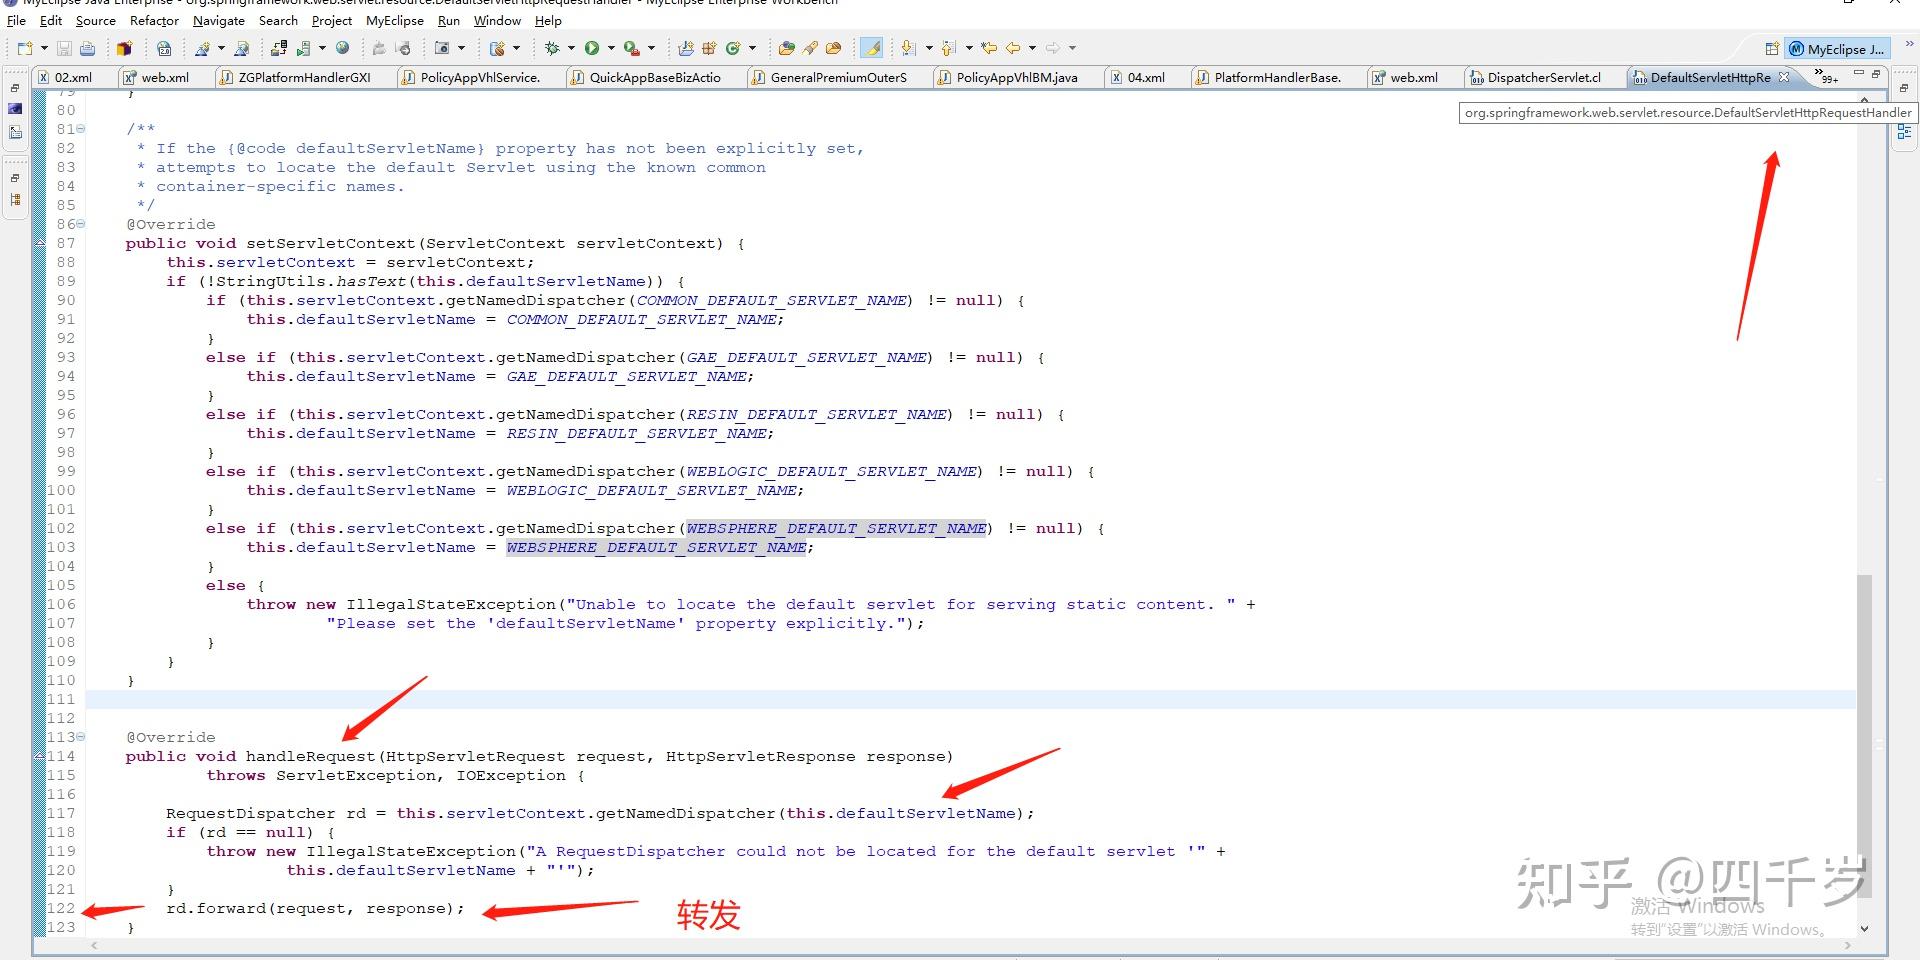Click the Print icon in toolbar
Image resolution: width=1920 pixels, height=960 pixels.
click(x=88, y=48)
